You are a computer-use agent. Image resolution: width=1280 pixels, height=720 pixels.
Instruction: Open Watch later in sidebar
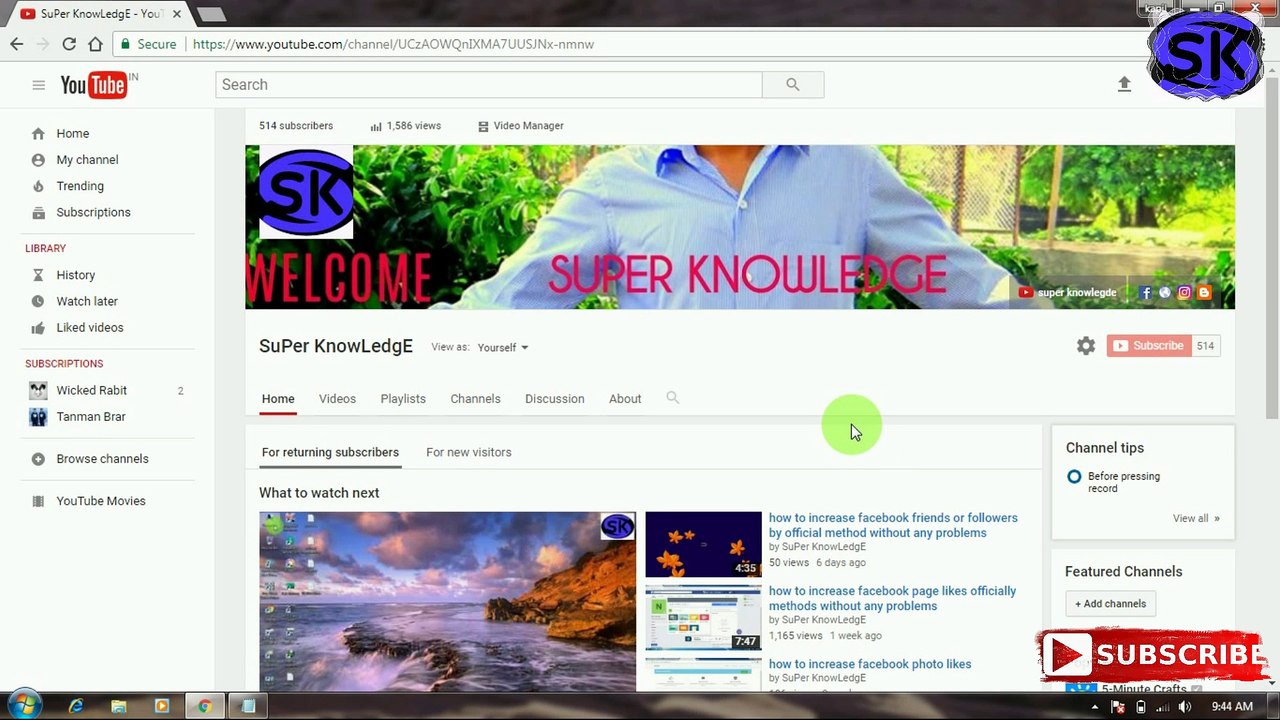(87, 301)
